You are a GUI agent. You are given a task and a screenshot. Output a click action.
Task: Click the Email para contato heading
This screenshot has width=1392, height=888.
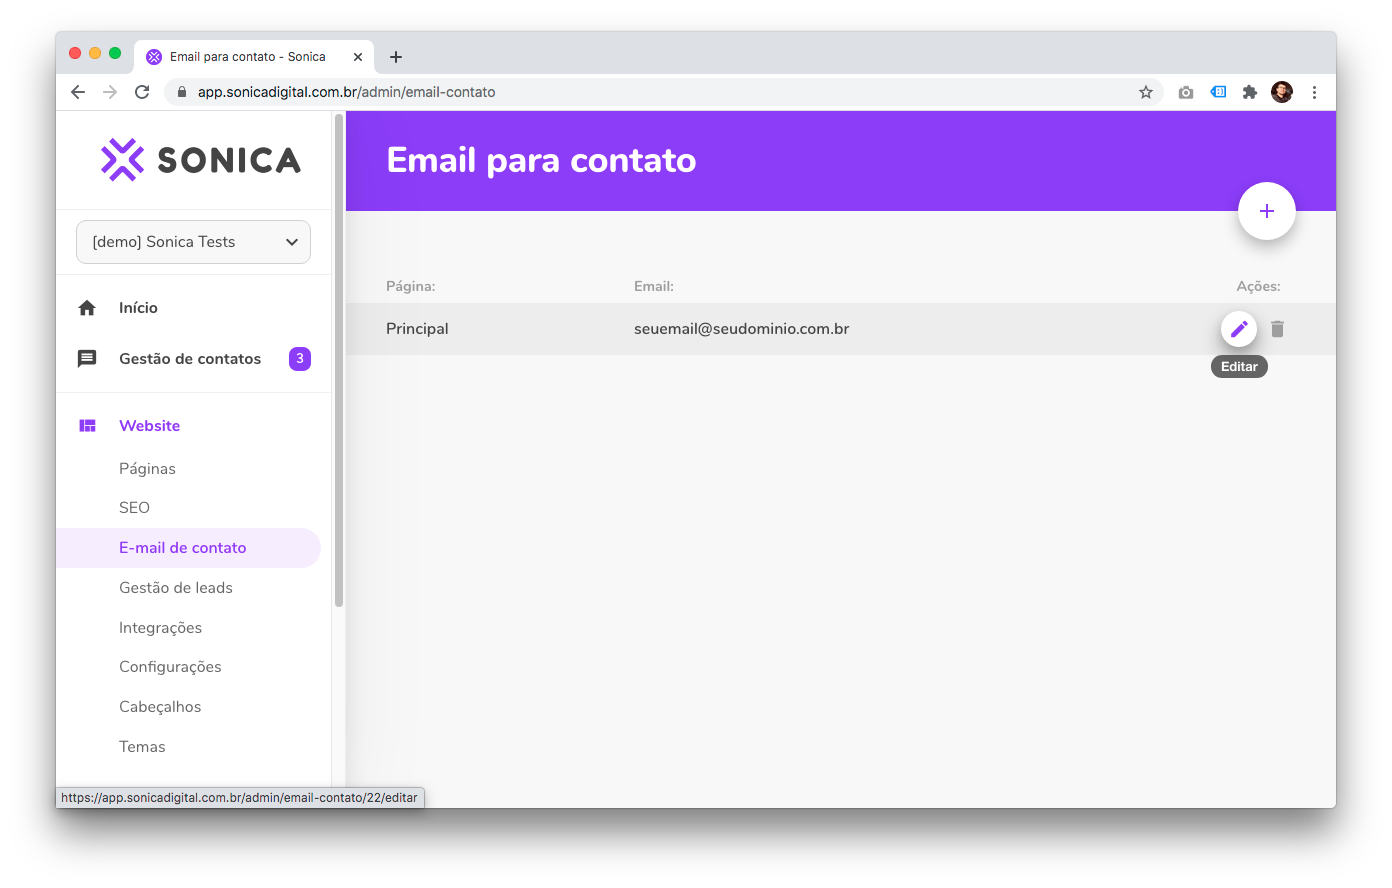click(541, 160)
